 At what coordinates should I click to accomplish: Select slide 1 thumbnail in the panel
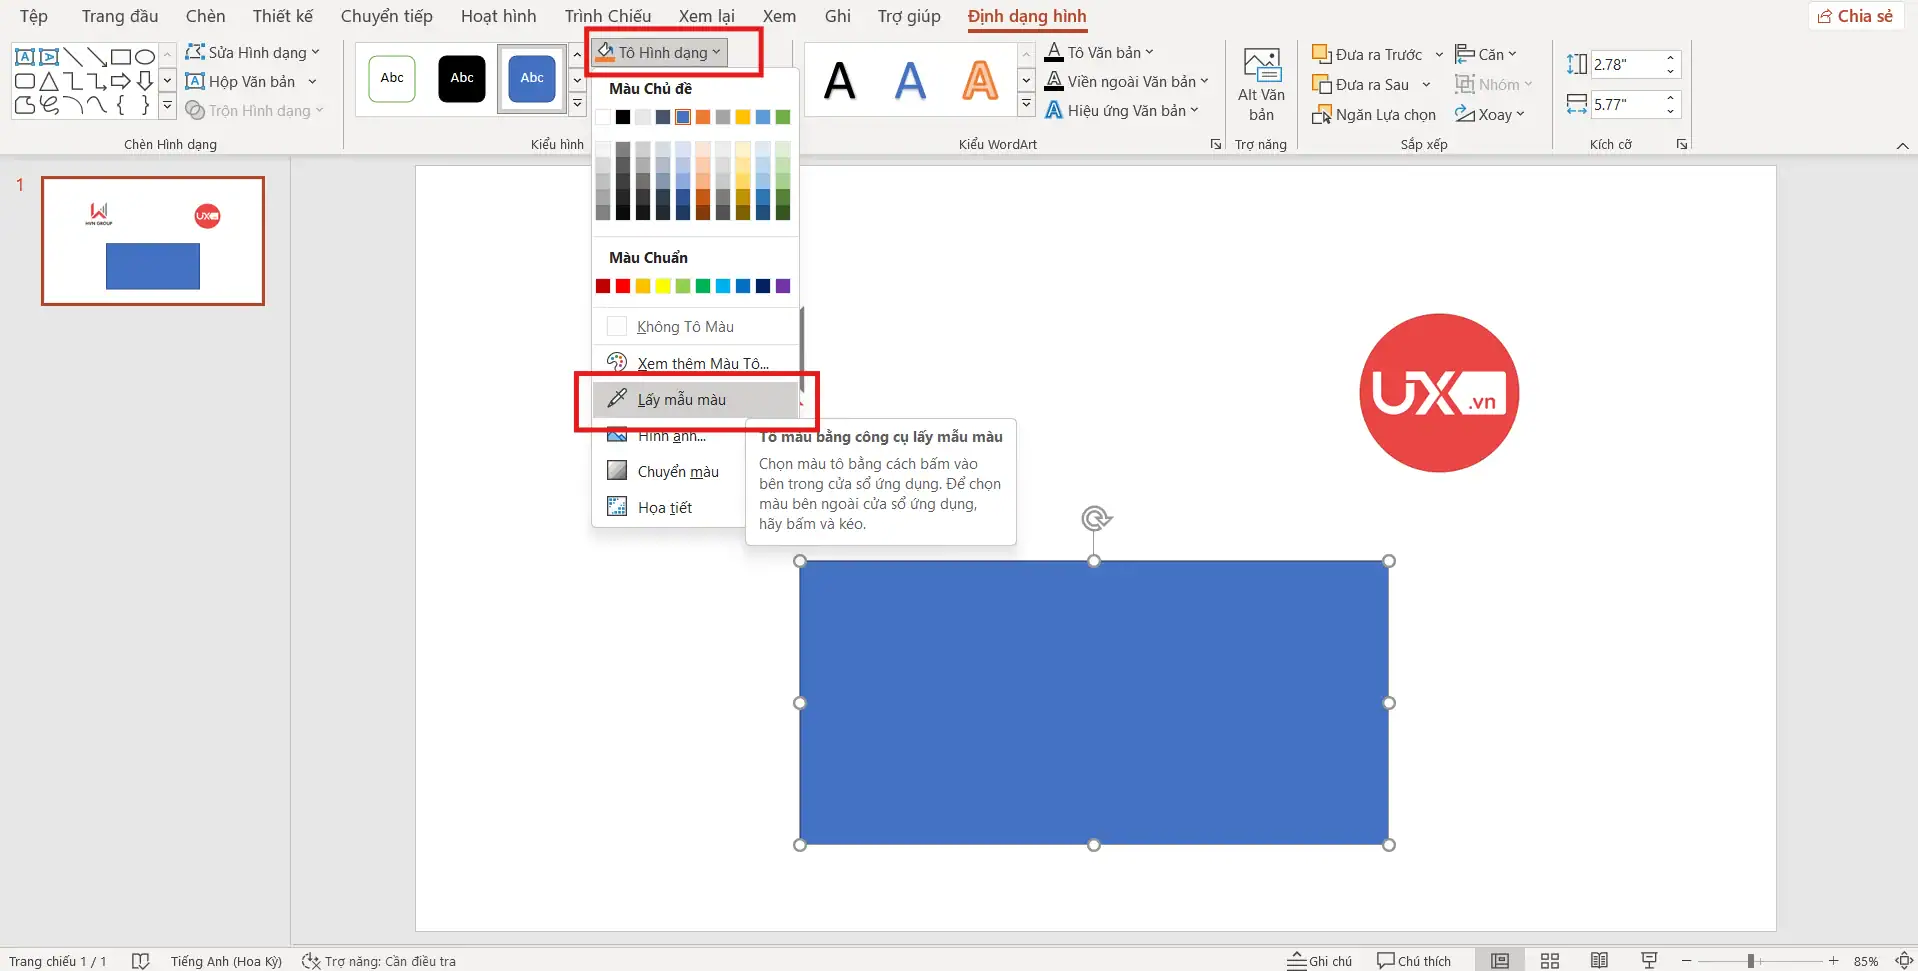point(152,240)
